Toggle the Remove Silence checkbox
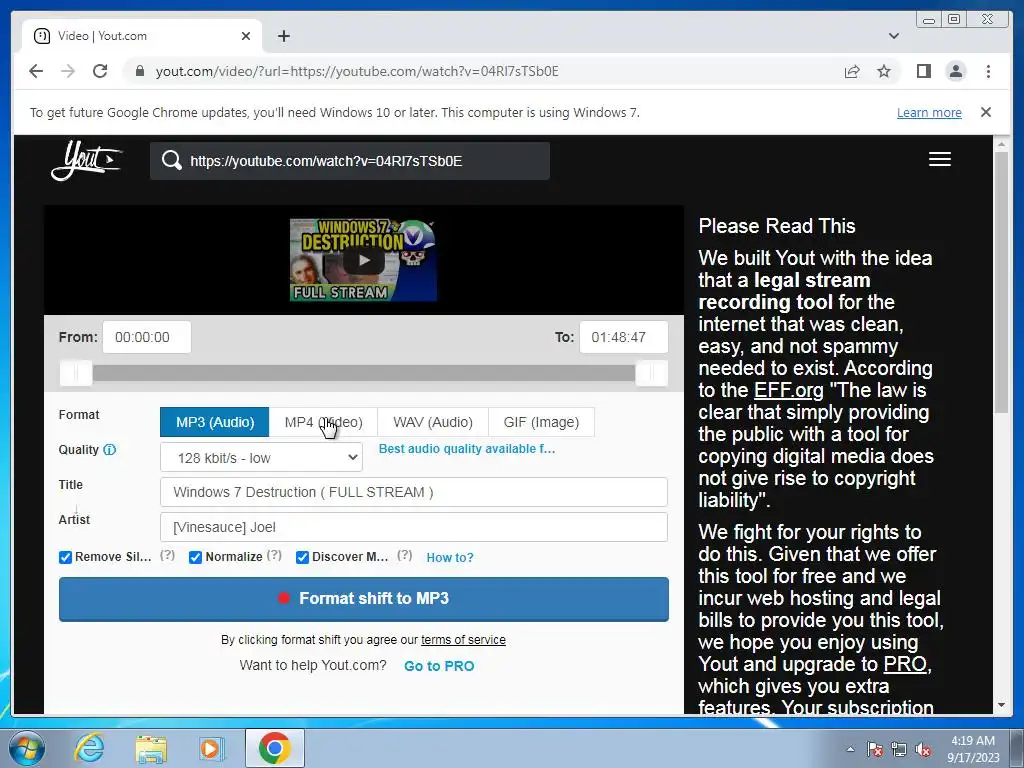The width and height of the screenshot is (1024, 768). click(x=65, y=557)
